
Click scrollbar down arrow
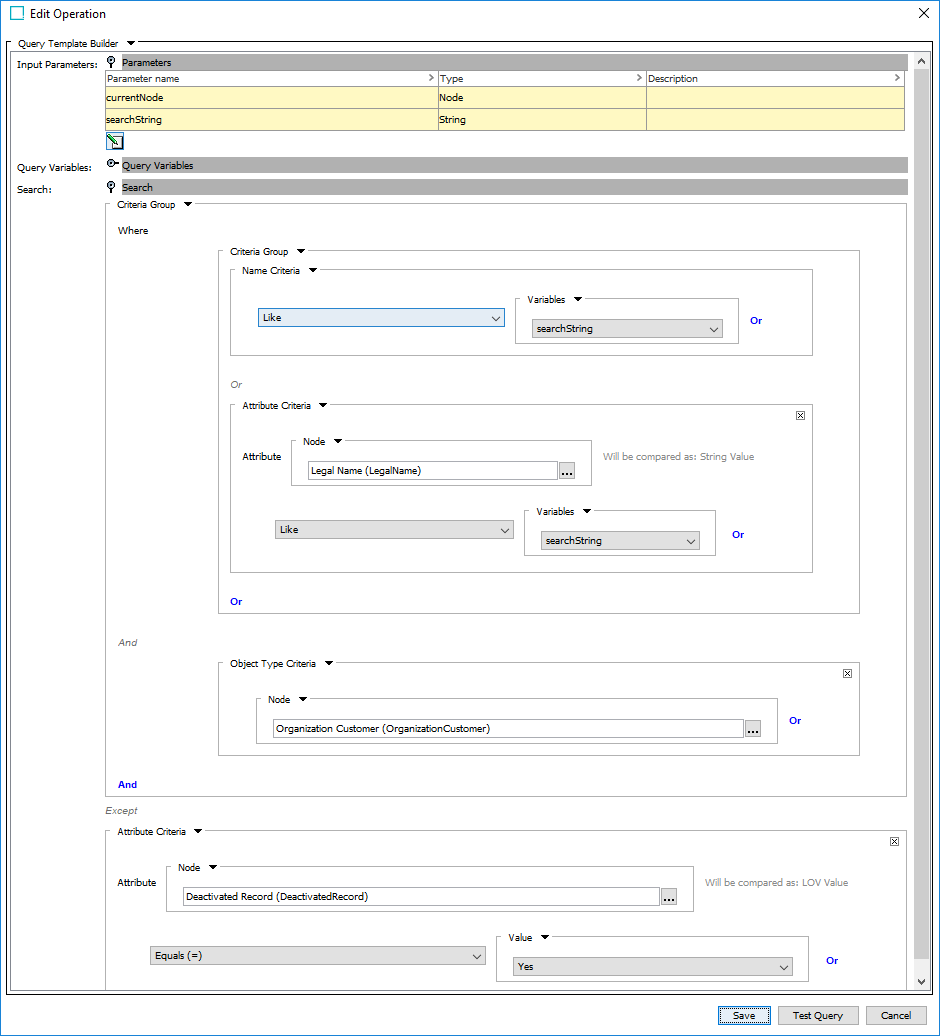tap(922, 982)
